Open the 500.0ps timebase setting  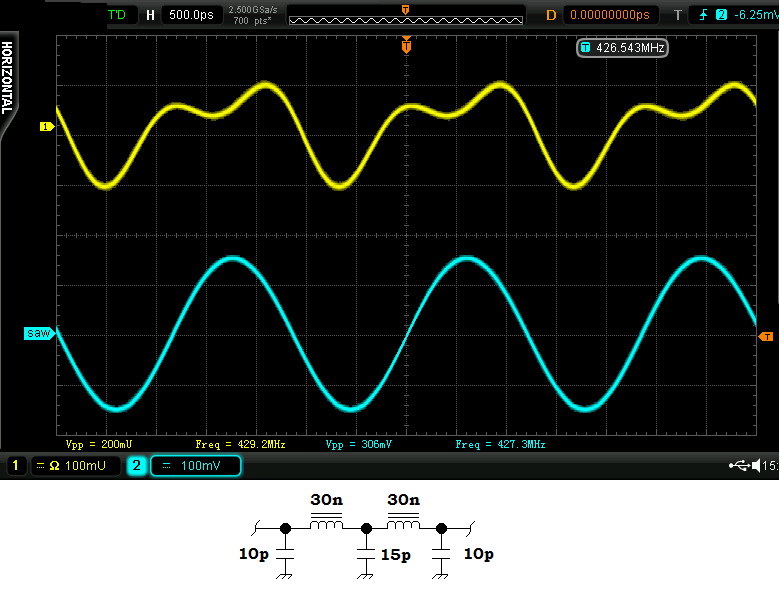(x=191, y=15)
